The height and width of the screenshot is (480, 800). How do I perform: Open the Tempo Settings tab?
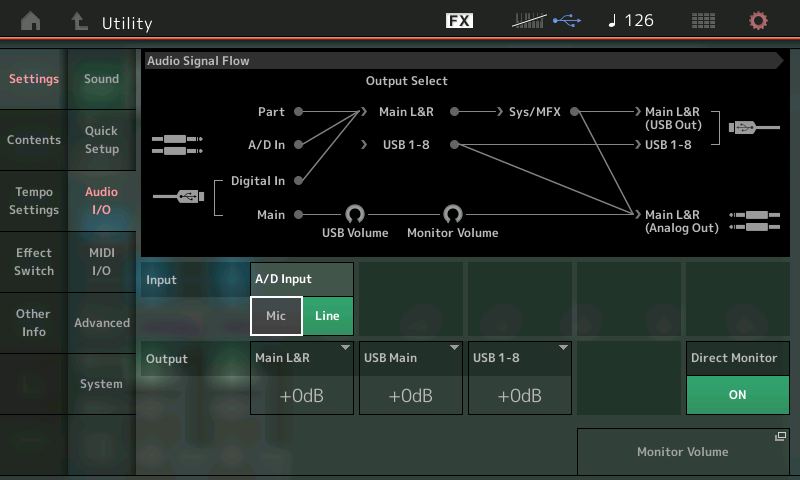pos(34,201)
